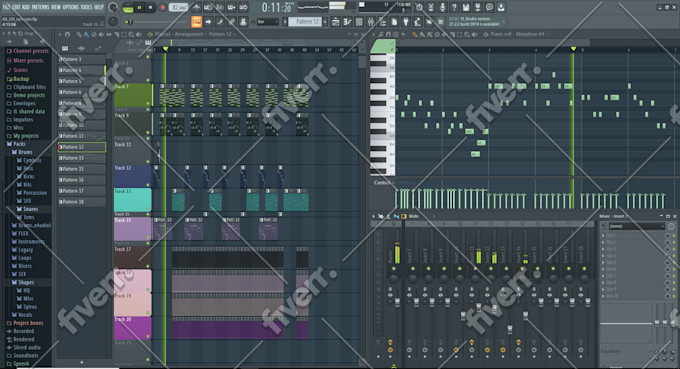Click the playlist green playhead marker
Screen dimensions: 680x369
(165, 49)
